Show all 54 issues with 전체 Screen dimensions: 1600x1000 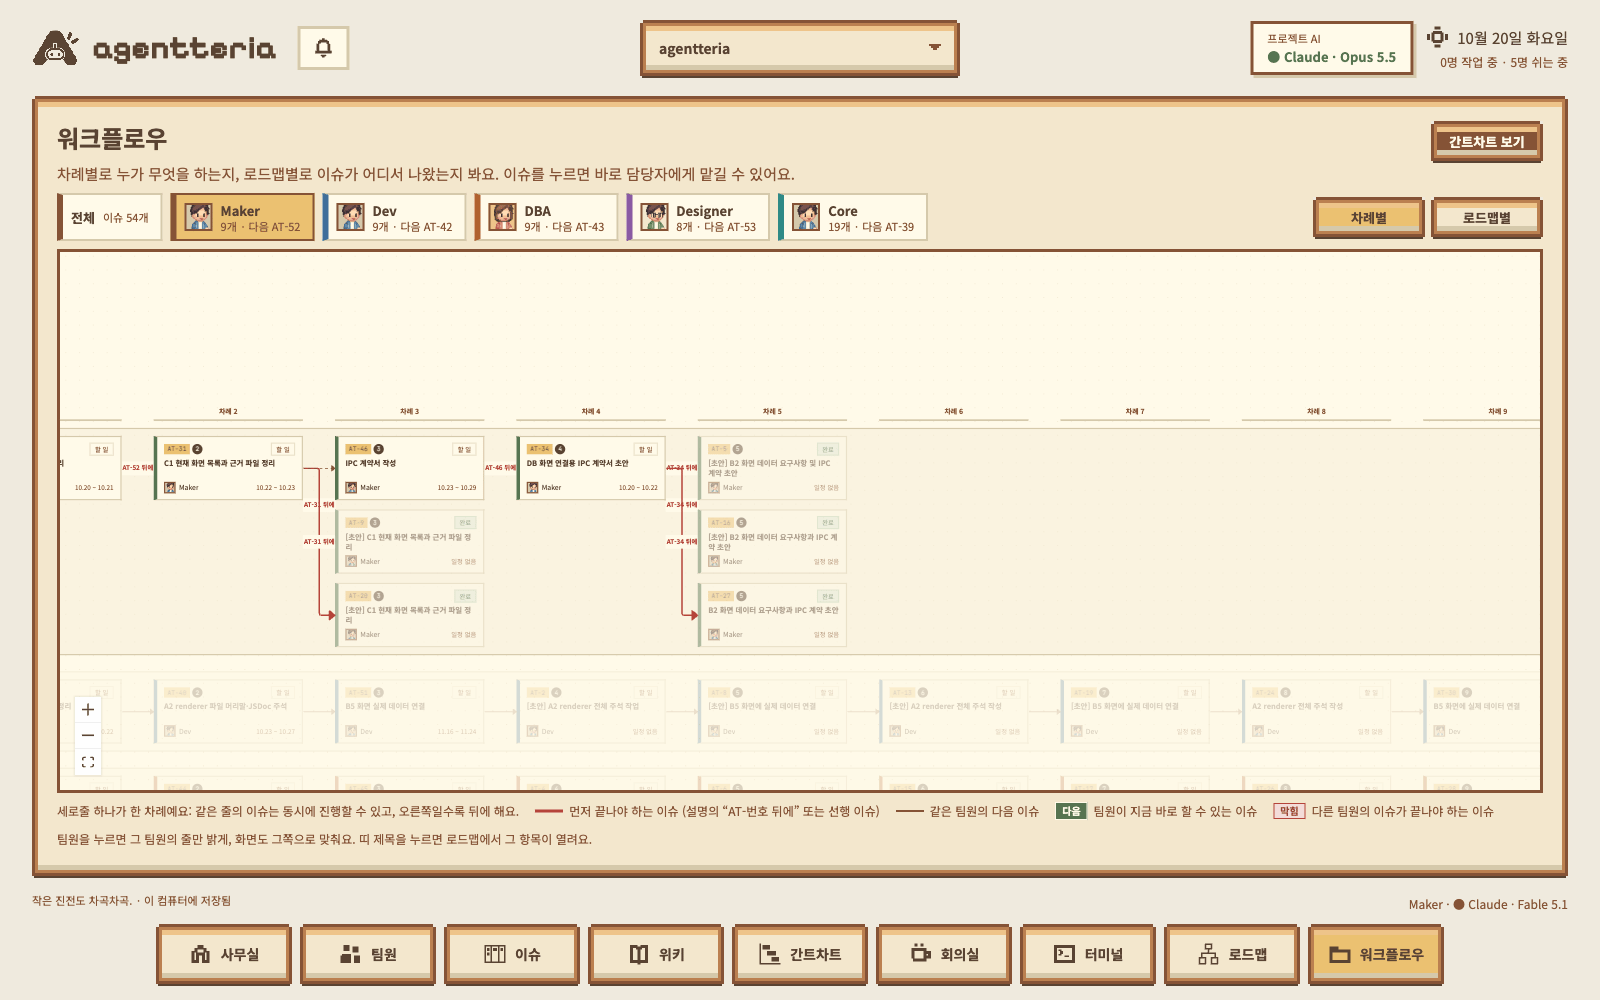tap(110, 218)
